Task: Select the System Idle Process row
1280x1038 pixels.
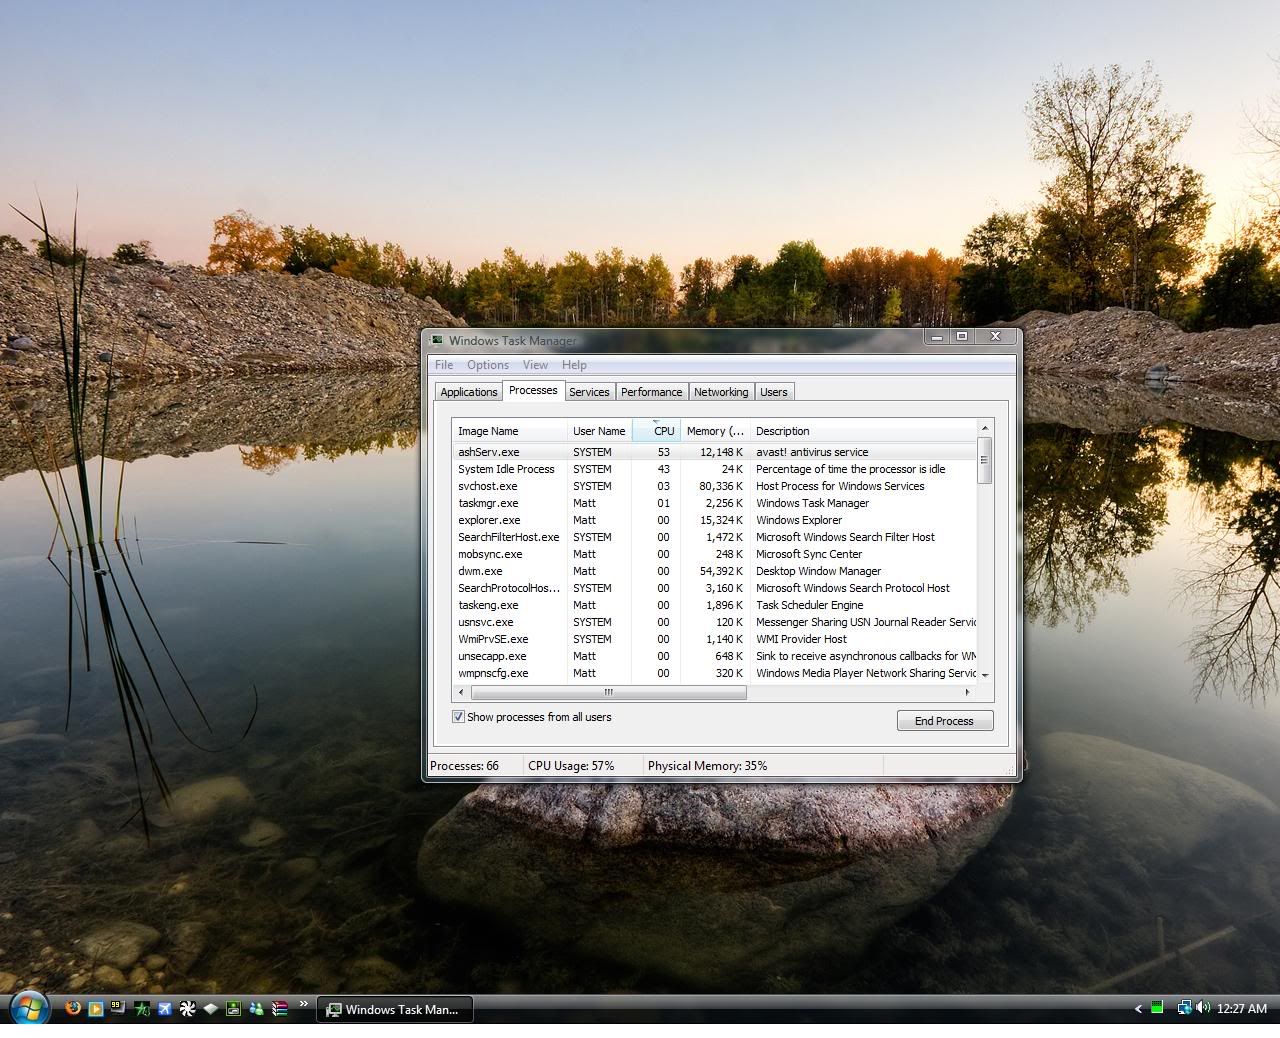Action: point(714,469)
